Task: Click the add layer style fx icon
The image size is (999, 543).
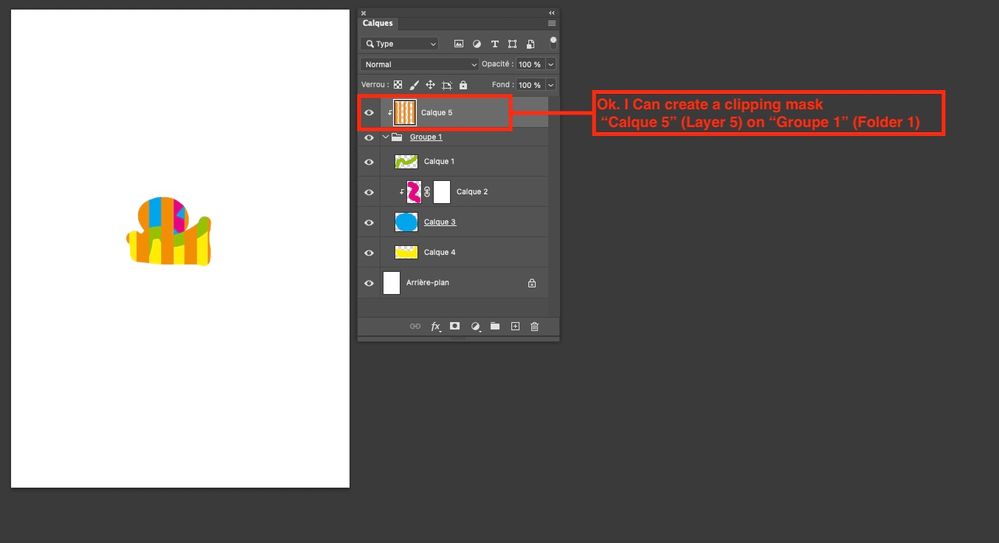Action: [x=436, y=326]
